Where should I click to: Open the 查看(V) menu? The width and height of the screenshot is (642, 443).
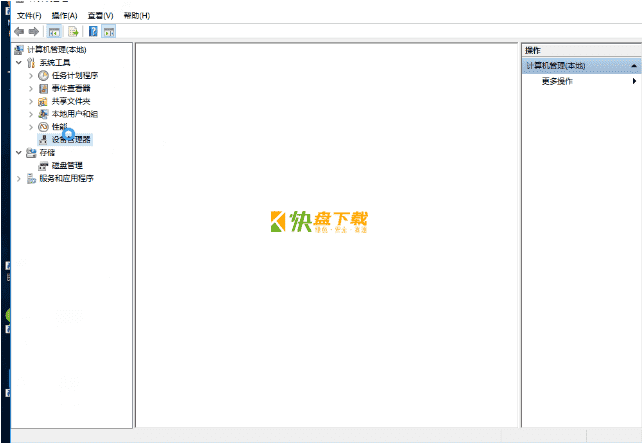point(100,16)
